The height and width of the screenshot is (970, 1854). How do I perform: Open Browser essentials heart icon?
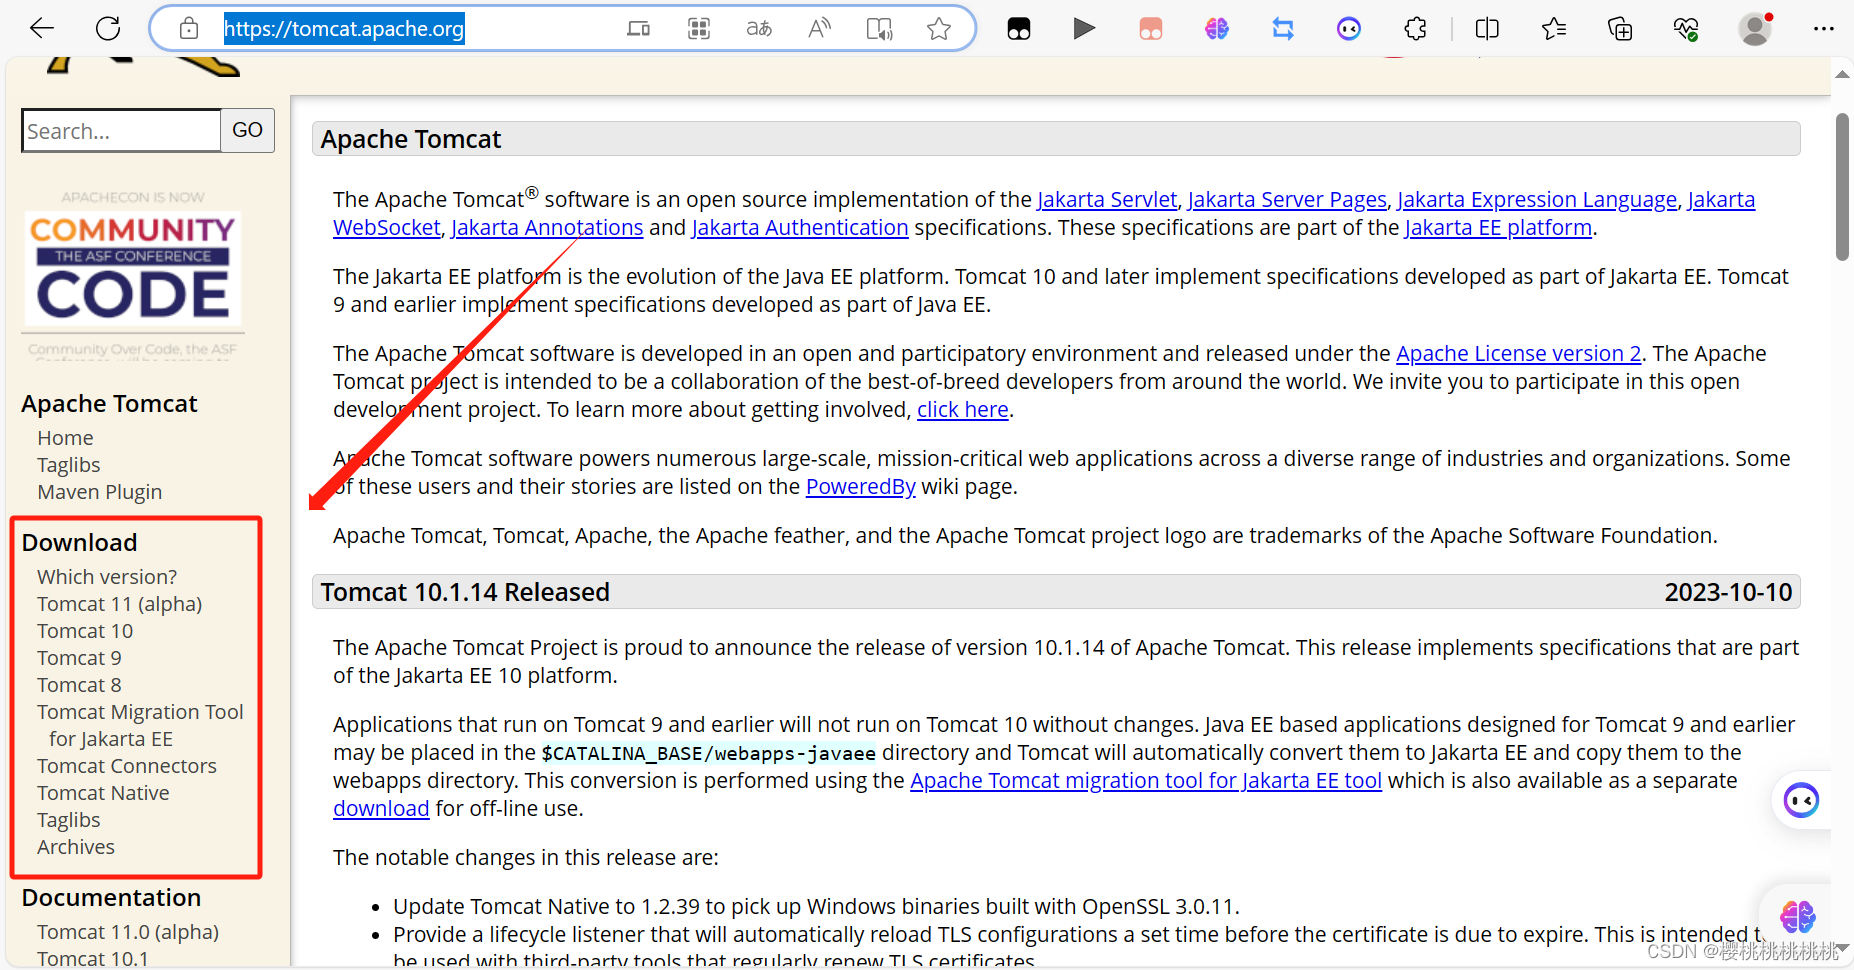1686,29
